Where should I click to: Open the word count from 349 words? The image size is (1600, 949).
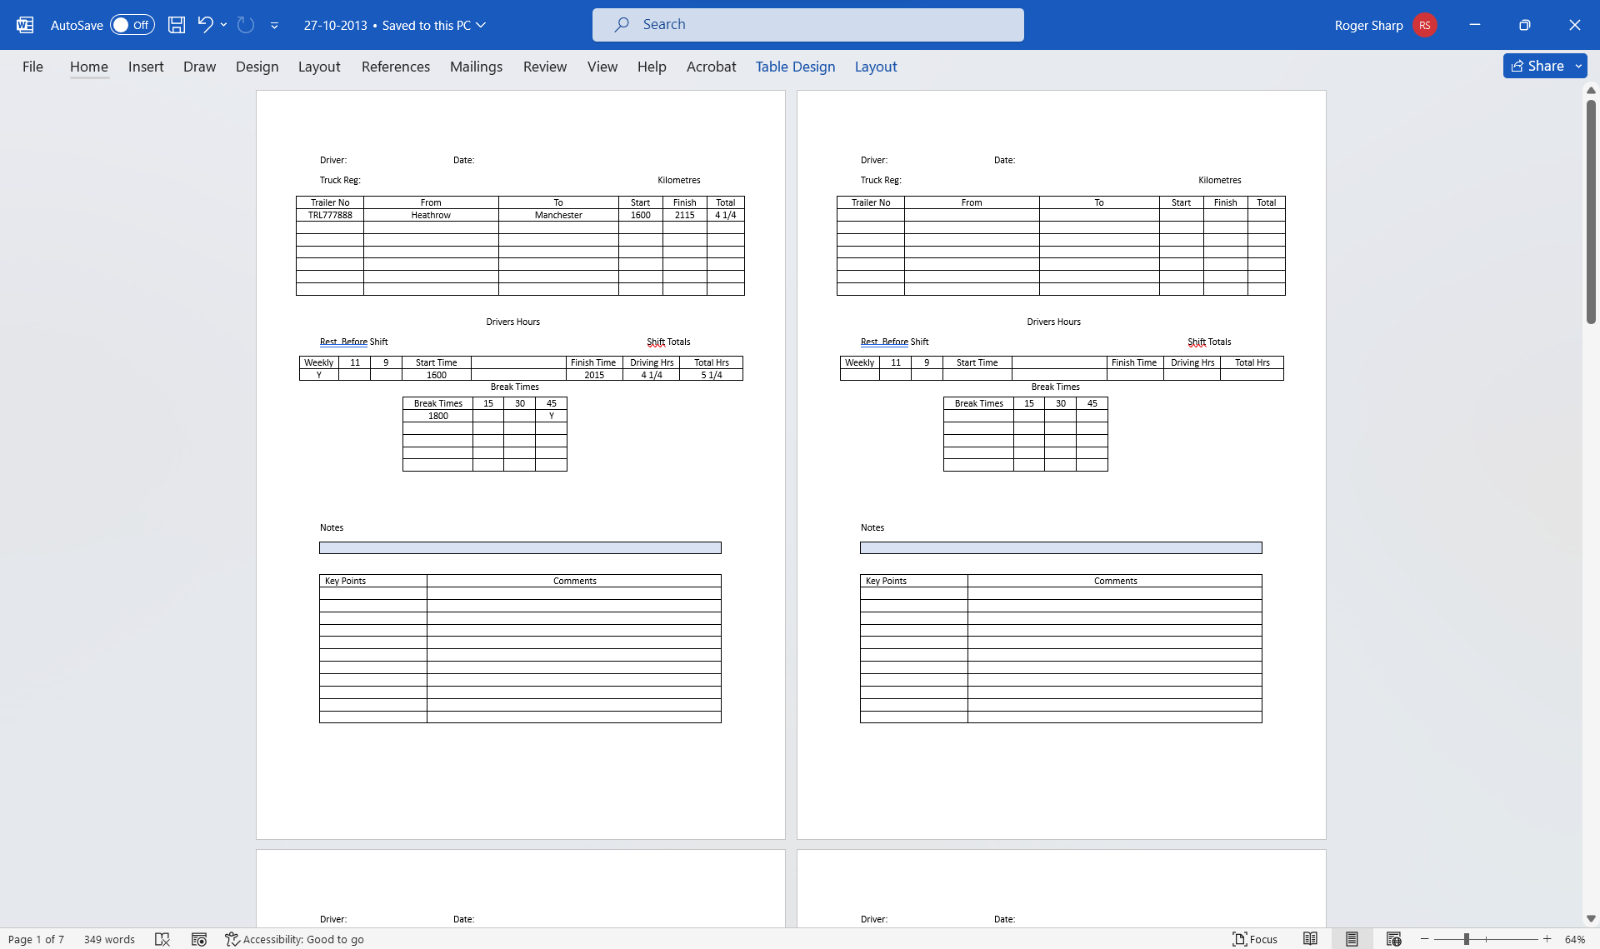click(108, 939)
